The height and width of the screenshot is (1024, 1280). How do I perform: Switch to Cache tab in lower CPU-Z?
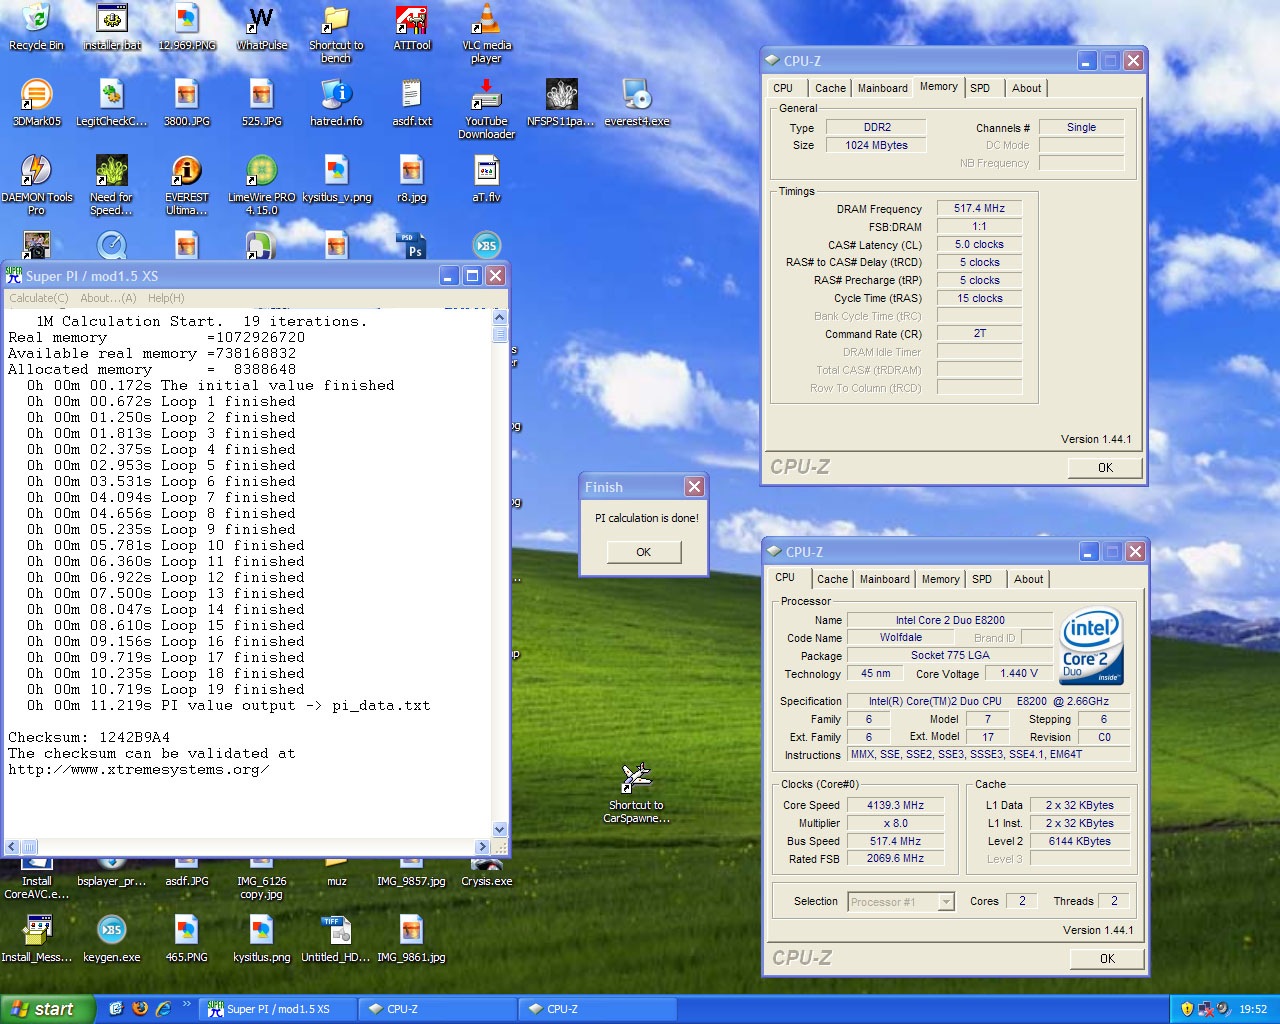[x=832, y=579]
